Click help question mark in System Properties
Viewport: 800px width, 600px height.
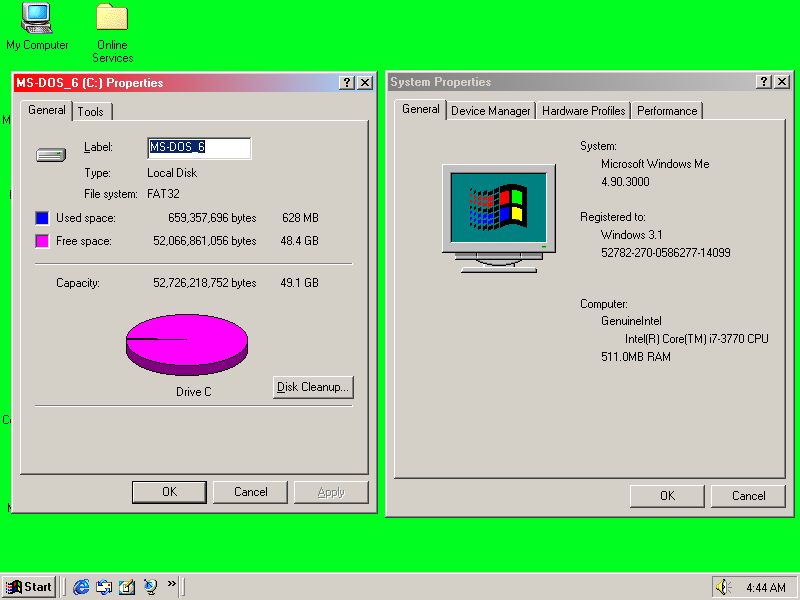point(763,82)
